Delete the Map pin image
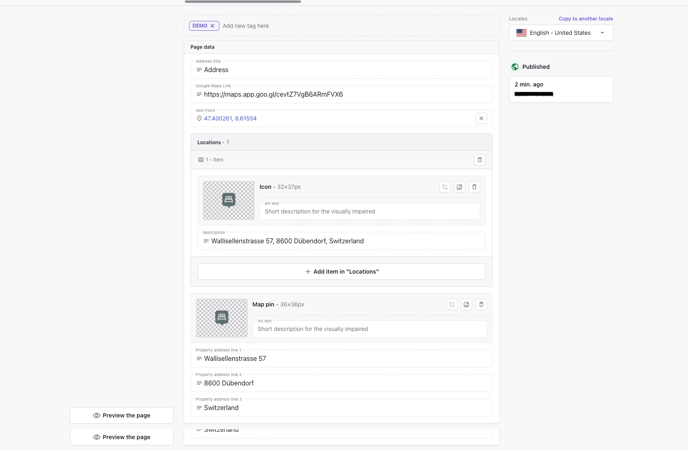 pyautogui.click(x=481, y=305)
